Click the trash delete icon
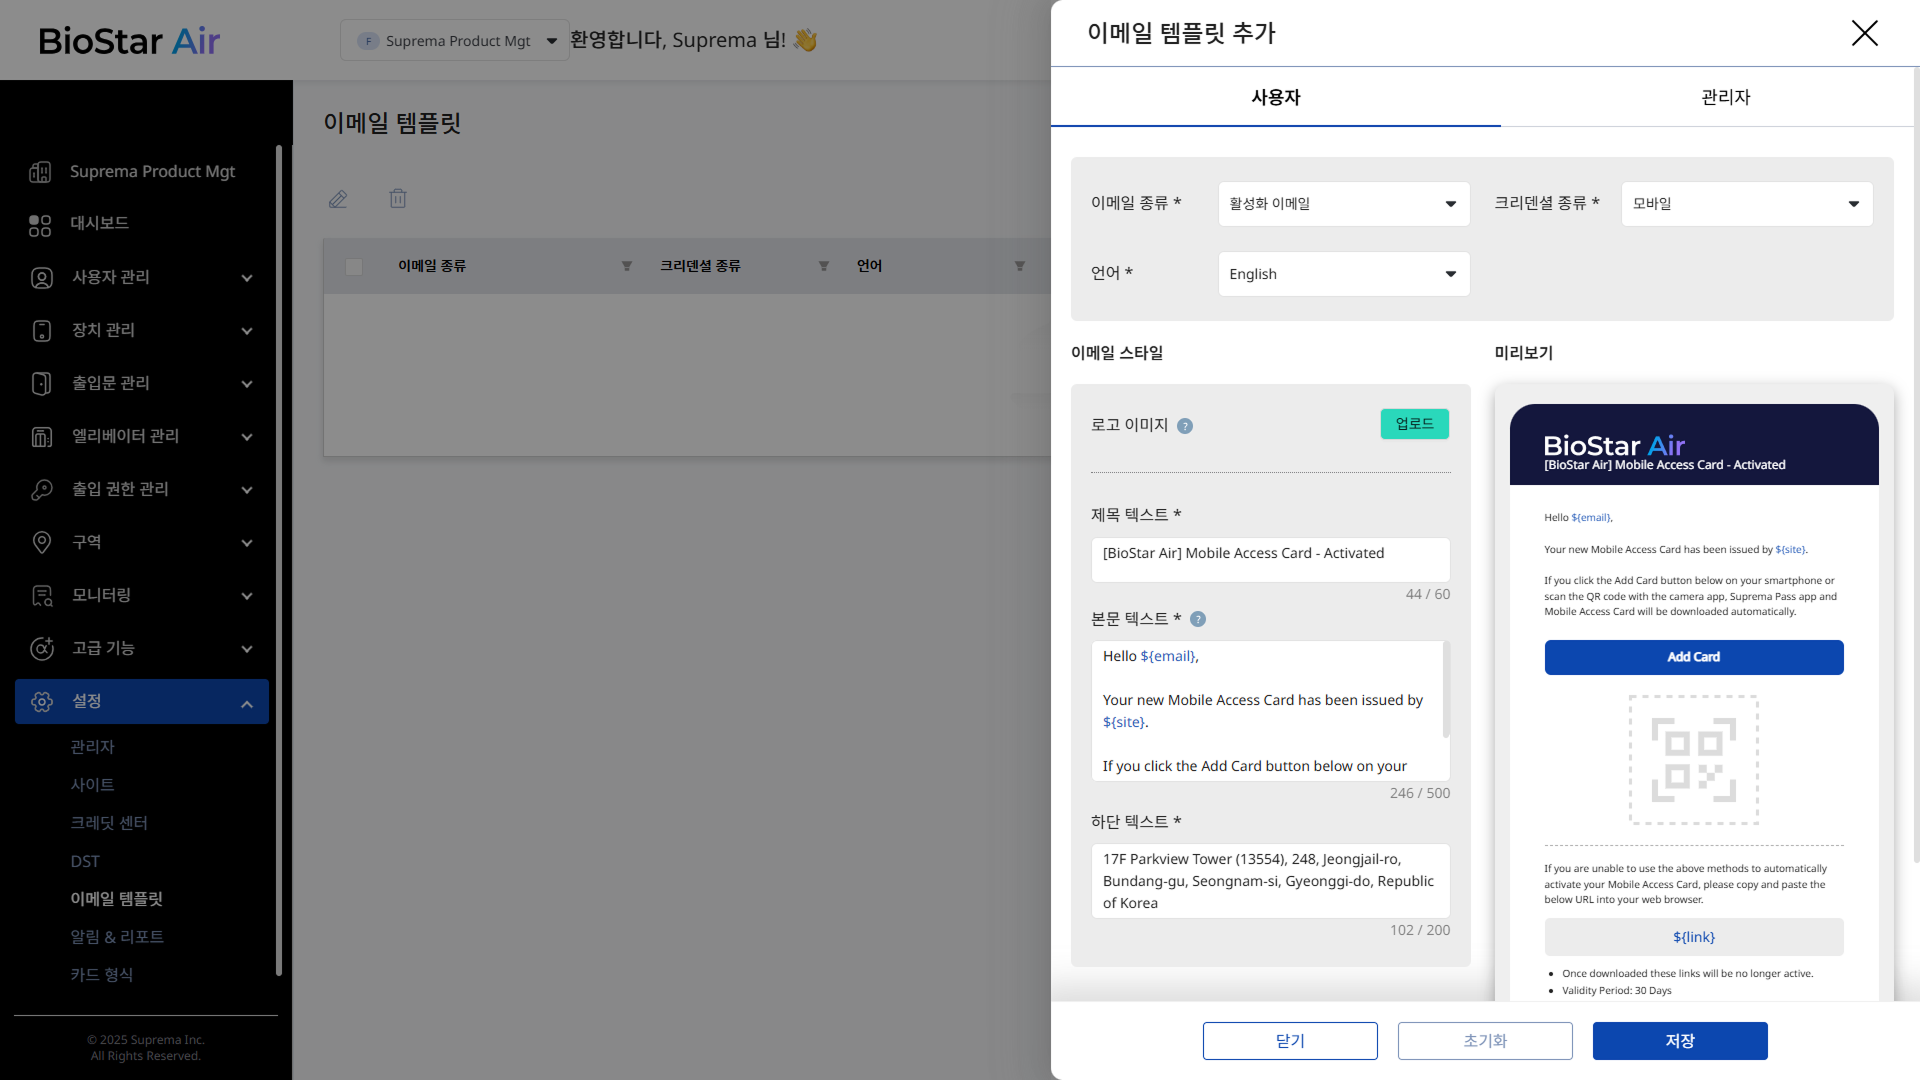The height and width of the screenshot is (1080, 1920). 398,199
